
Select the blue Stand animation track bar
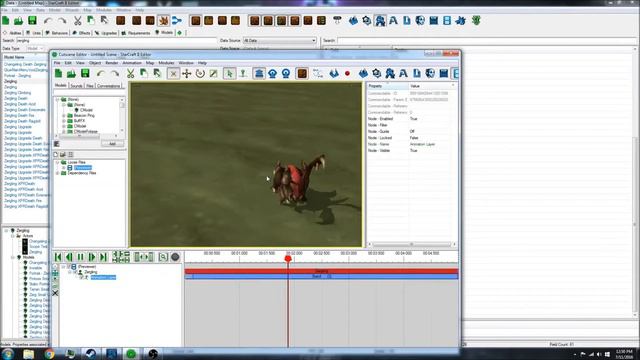point(321,277)
